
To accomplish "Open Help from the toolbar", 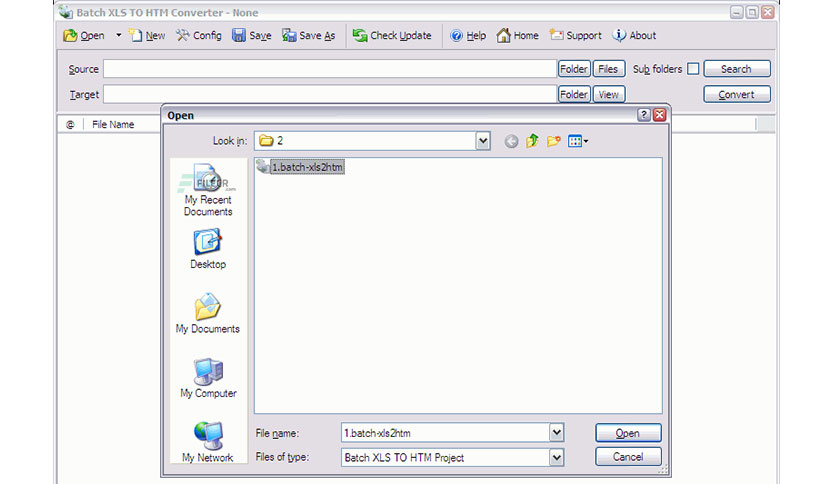I will pyautogui.click(x=468, y=36).
